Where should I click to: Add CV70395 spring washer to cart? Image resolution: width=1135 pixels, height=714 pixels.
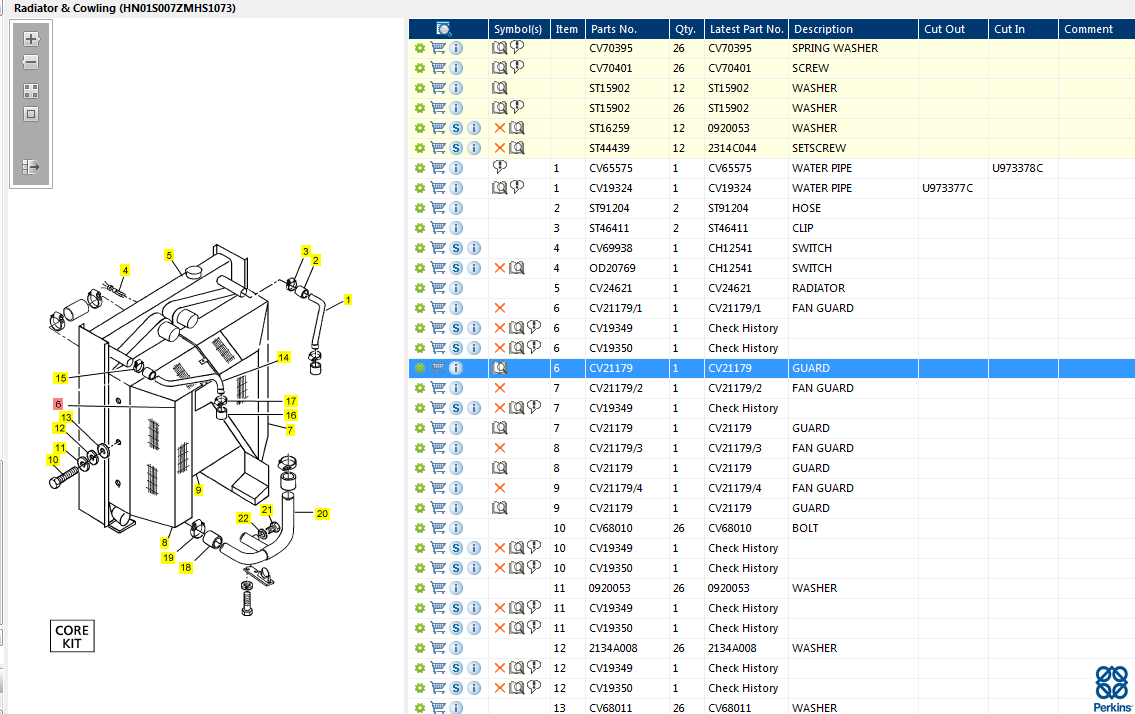438,48
